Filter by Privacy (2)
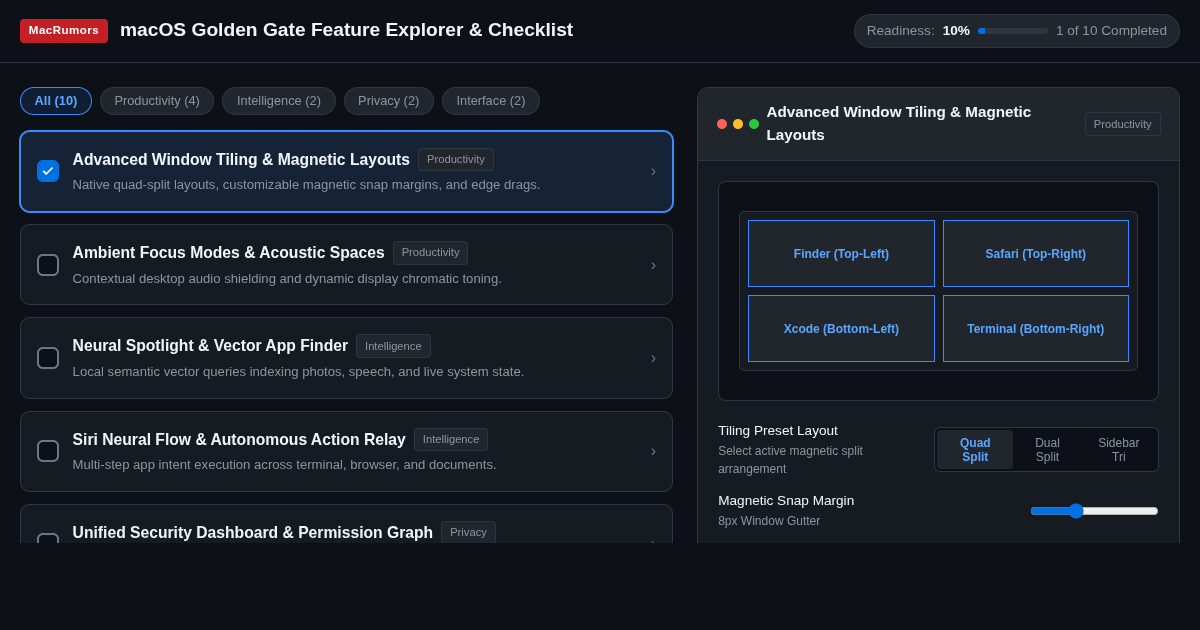 pos(389,101)
